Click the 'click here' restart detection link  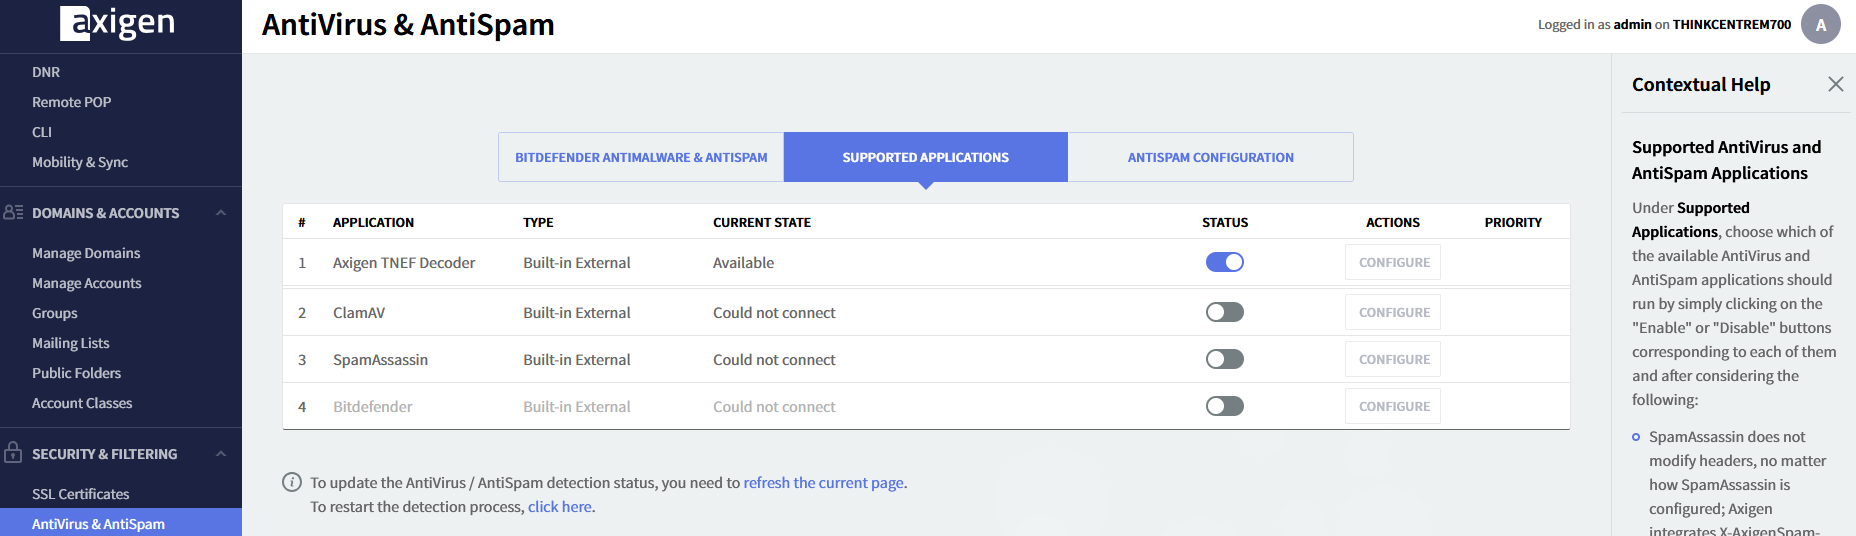[x=559, y=506]
